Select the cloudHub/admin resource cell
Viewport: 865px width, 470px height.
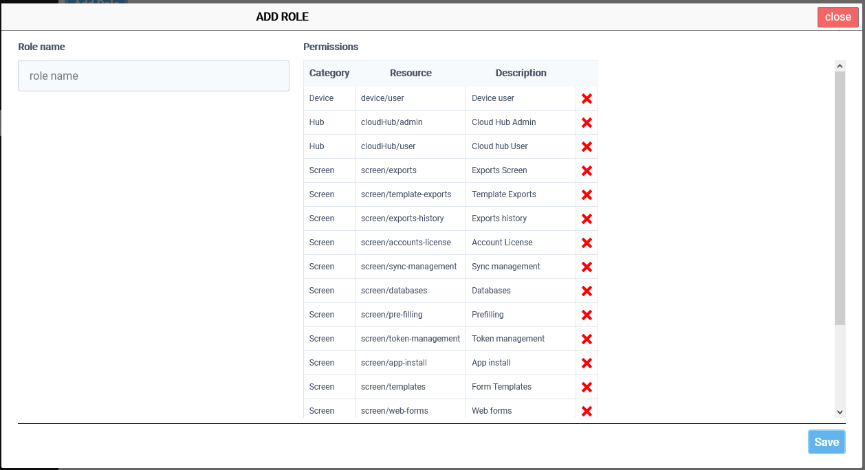(x=410, y=122)
